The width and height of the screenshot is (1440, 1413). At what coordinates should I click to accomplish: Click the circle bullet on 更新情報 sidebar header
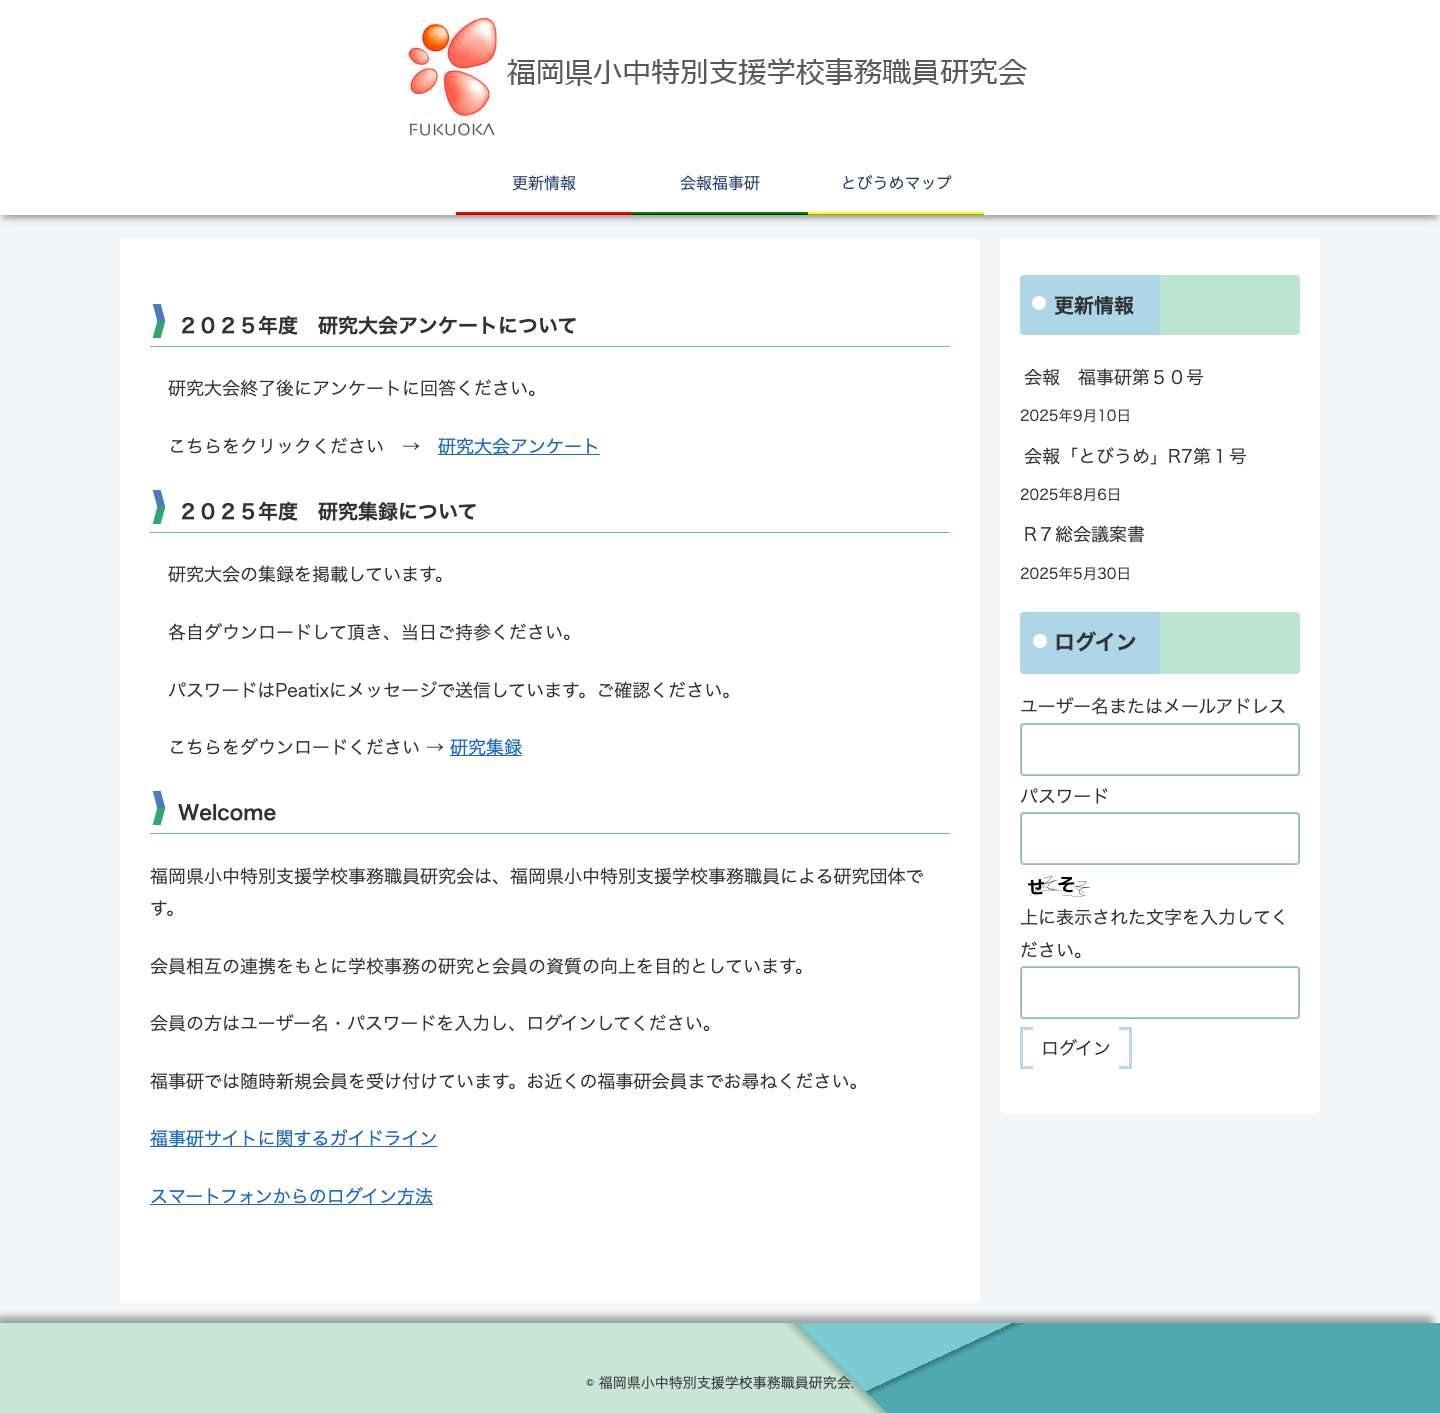[x=1037, y=306]
